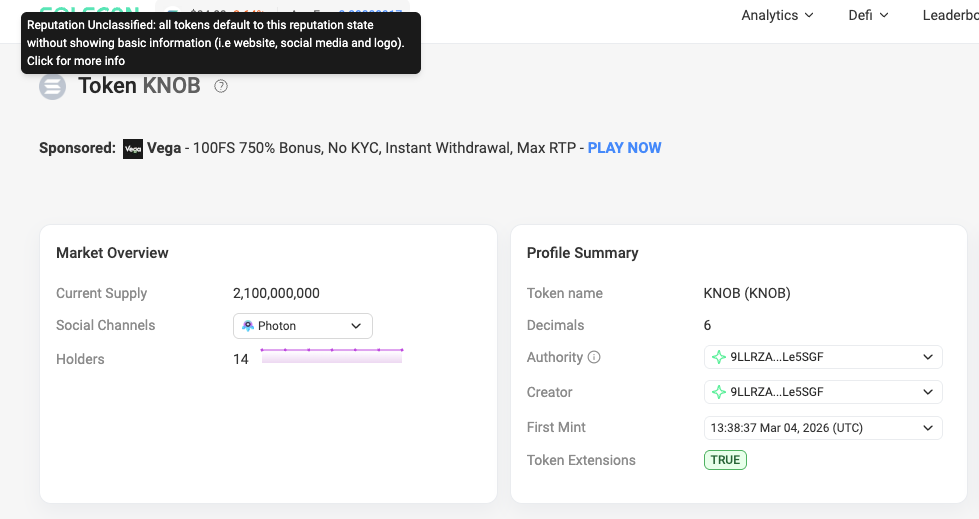This screenshot has height=519, width=979.
Task: Click the Photon icon in Social Channels
Action: [x=248, y=326]
